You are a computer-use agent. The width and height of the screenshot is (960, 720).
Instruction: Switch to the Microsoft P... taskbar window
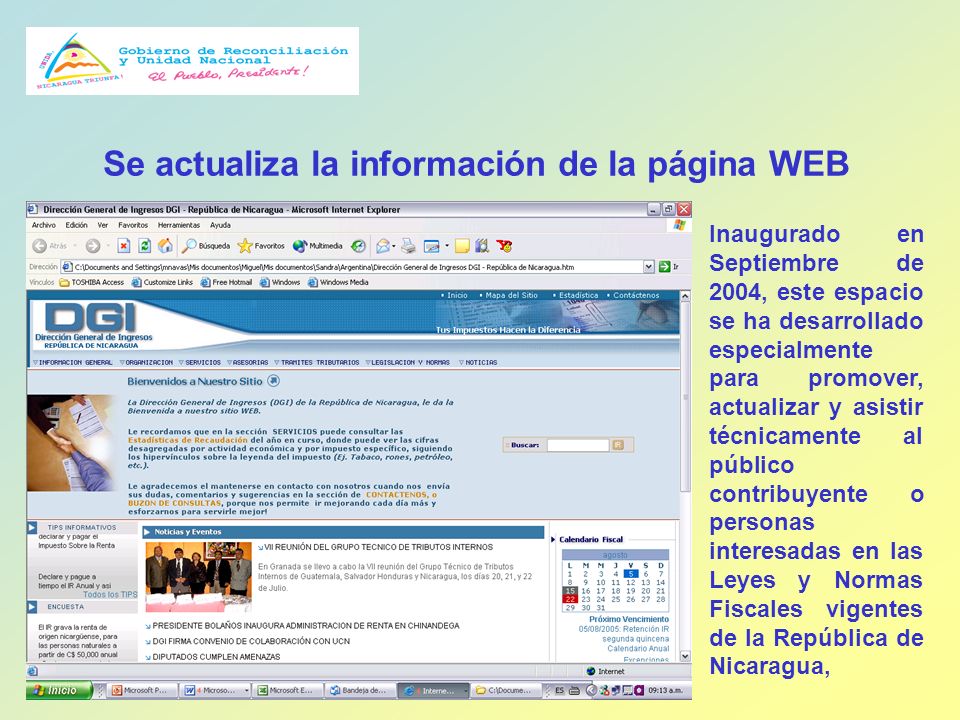pyautogui.click(x=142, y=691)
